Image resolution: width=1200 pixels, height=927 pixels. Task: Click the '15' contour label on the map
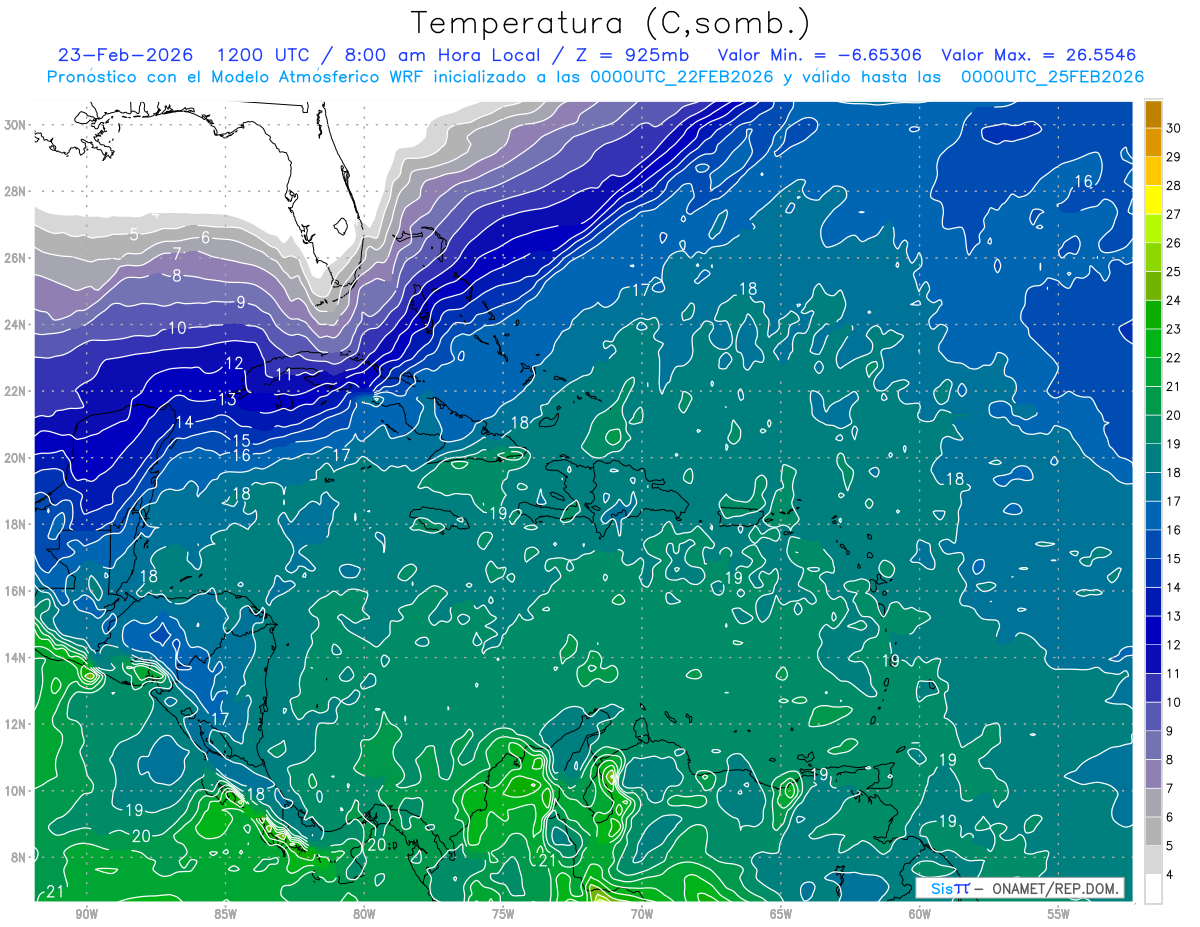pyautogui.click(x=241, y=440)
